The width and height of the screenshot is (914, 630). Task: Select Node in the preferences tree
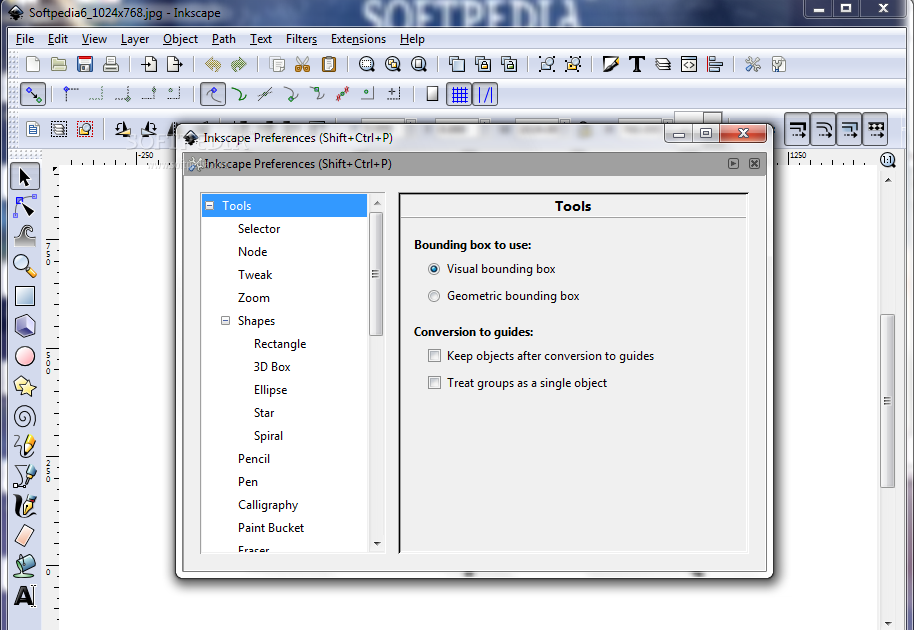252,252
